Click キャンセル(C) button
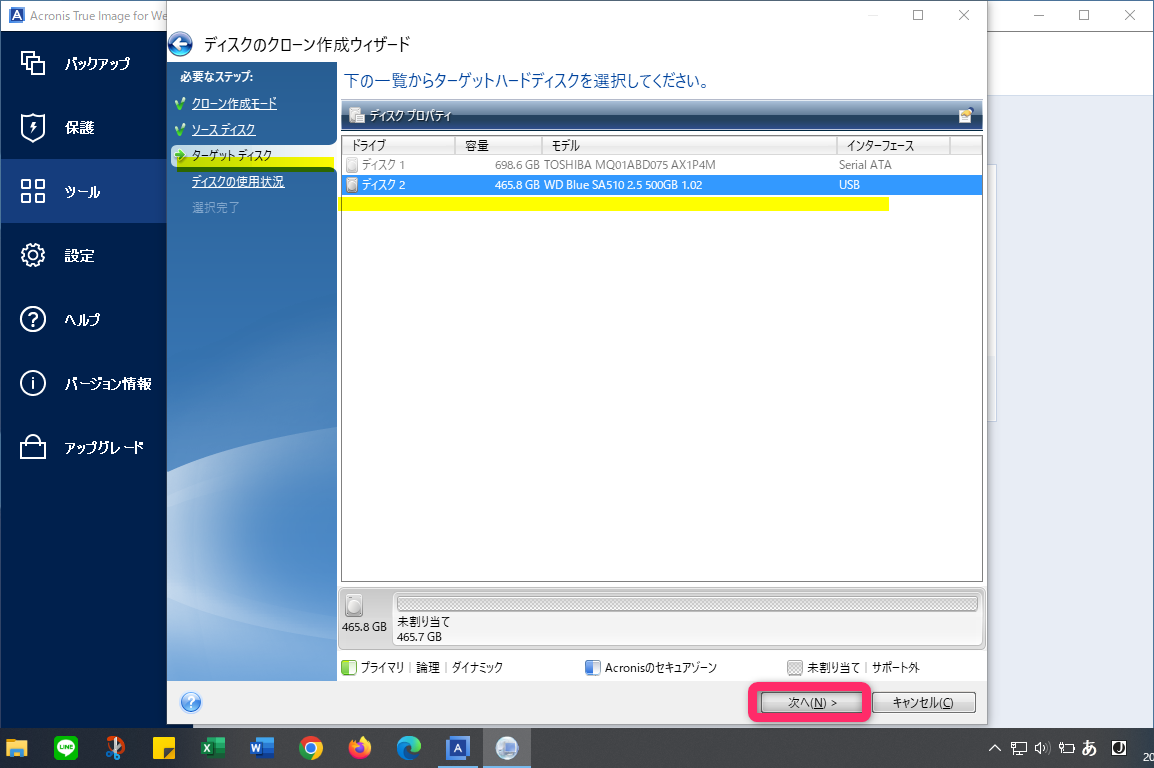 coord(924,703)
